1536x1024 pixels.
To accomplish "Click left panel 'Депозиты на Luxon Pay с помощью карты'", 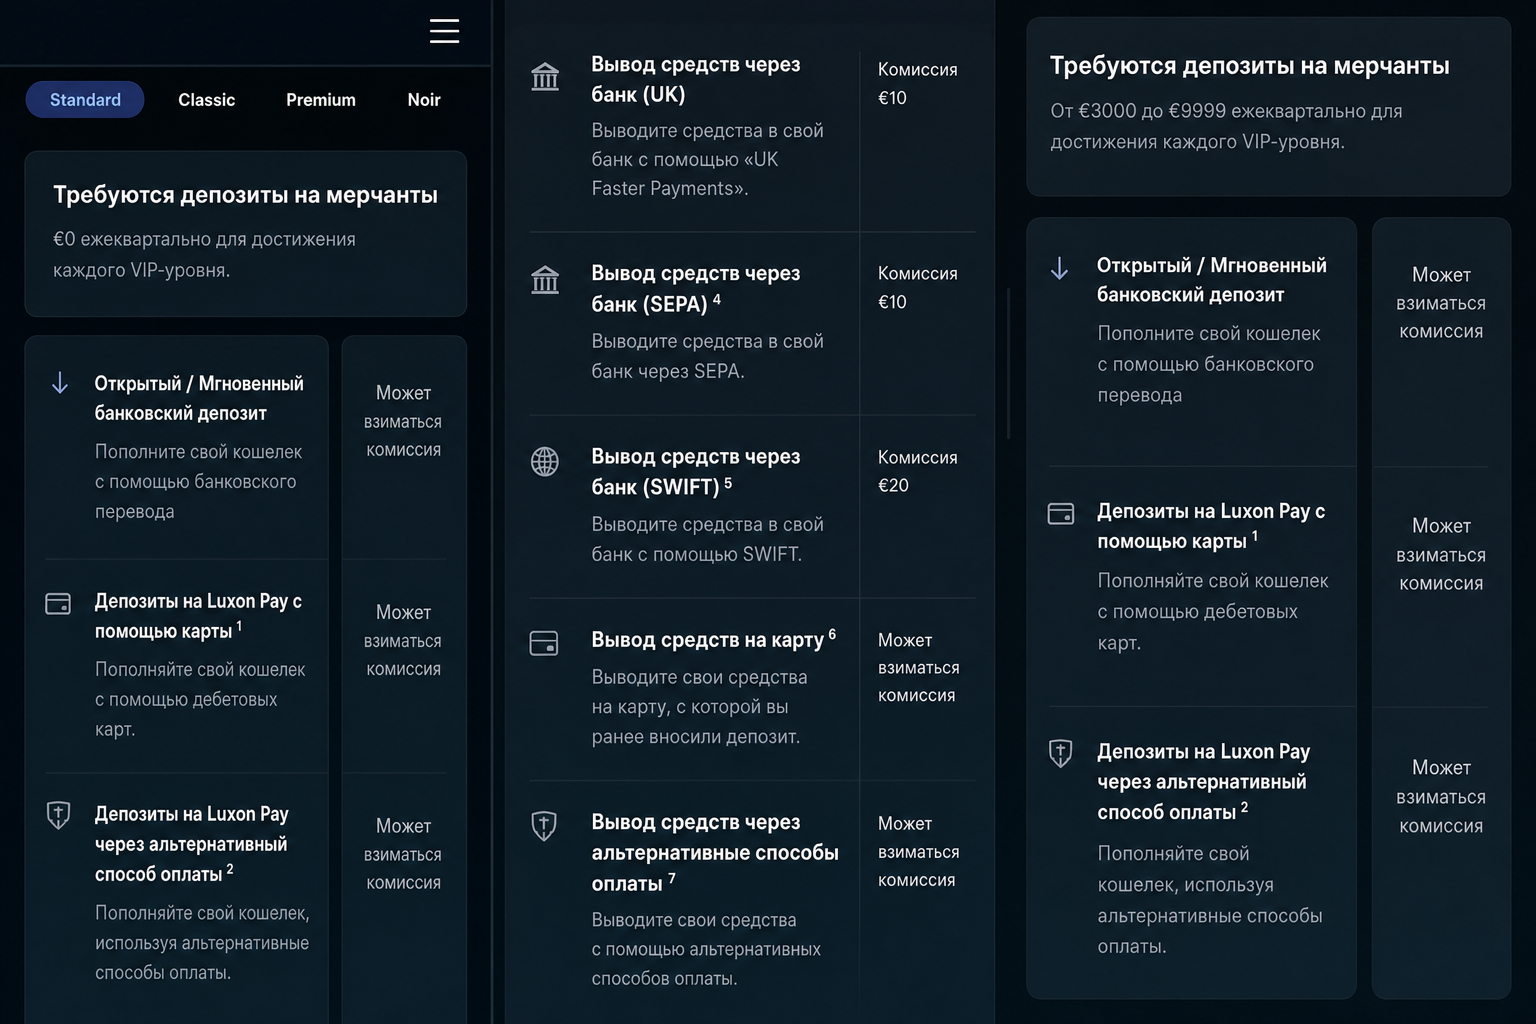I will [198, 616].
